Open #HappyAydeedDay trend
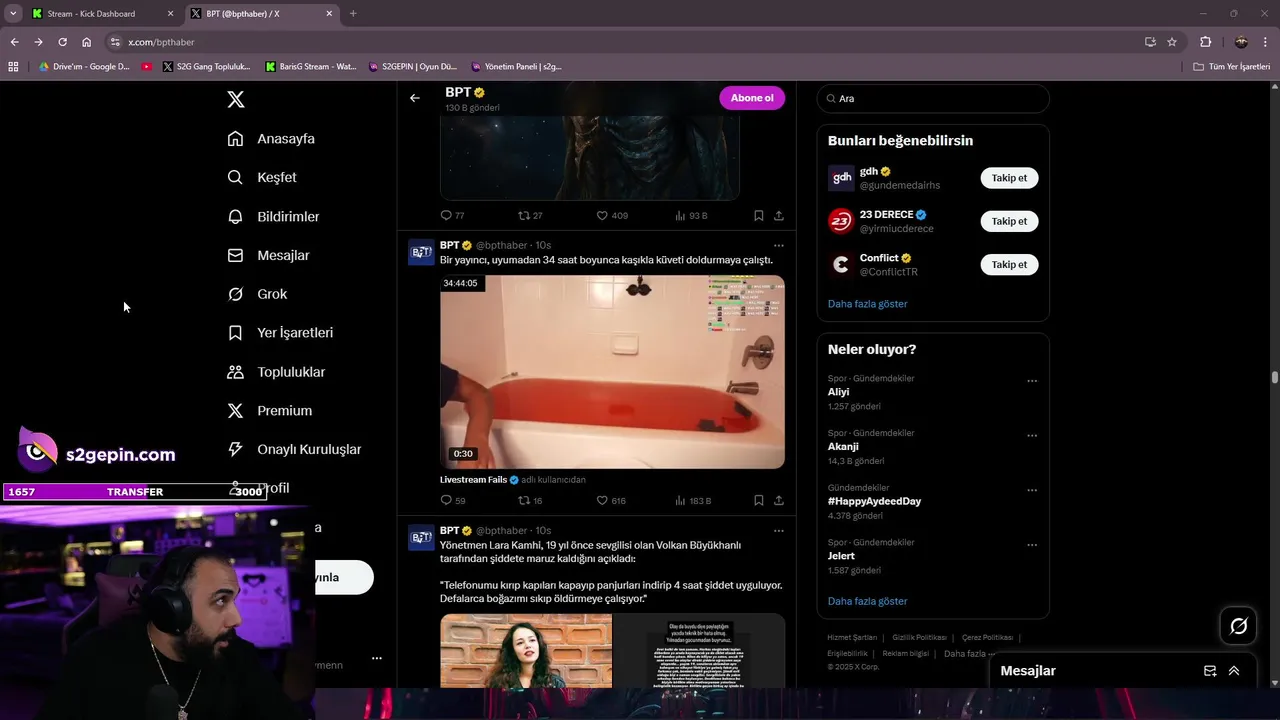Screen dimensions: 1280x720 click(874, 501)
